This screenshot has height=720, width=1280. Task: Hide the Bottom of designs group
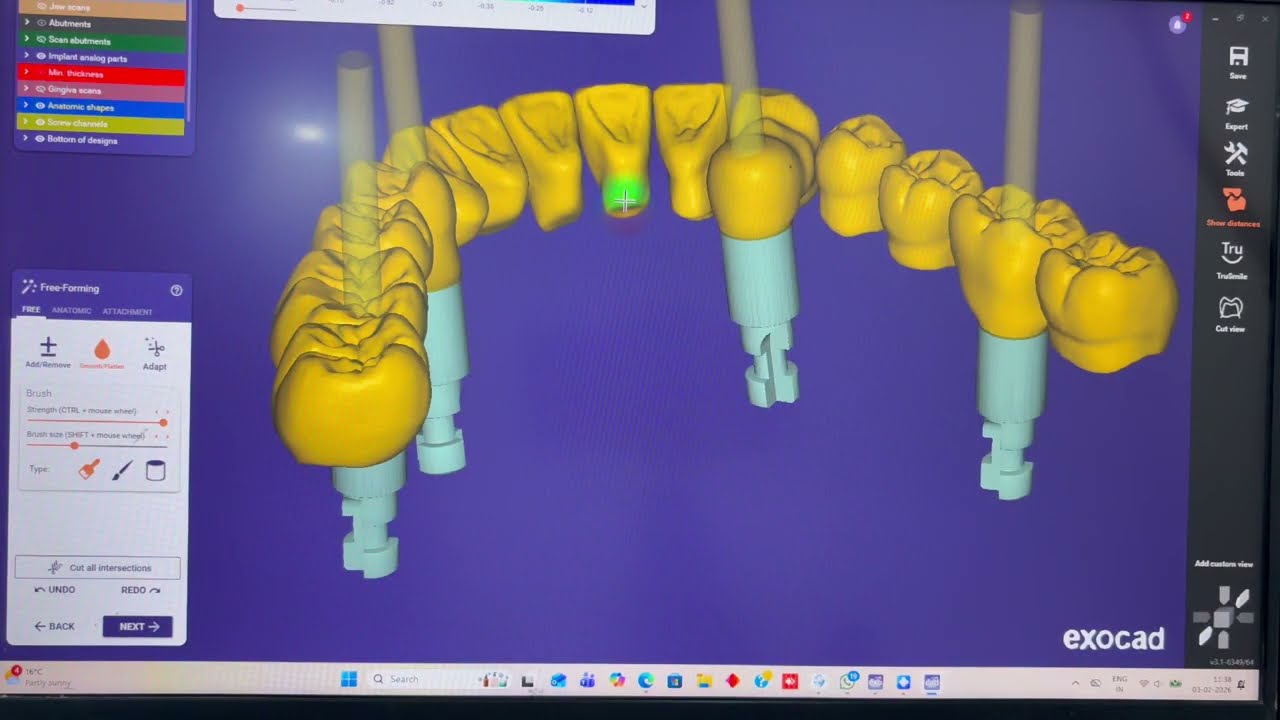[x=41, y=139]
